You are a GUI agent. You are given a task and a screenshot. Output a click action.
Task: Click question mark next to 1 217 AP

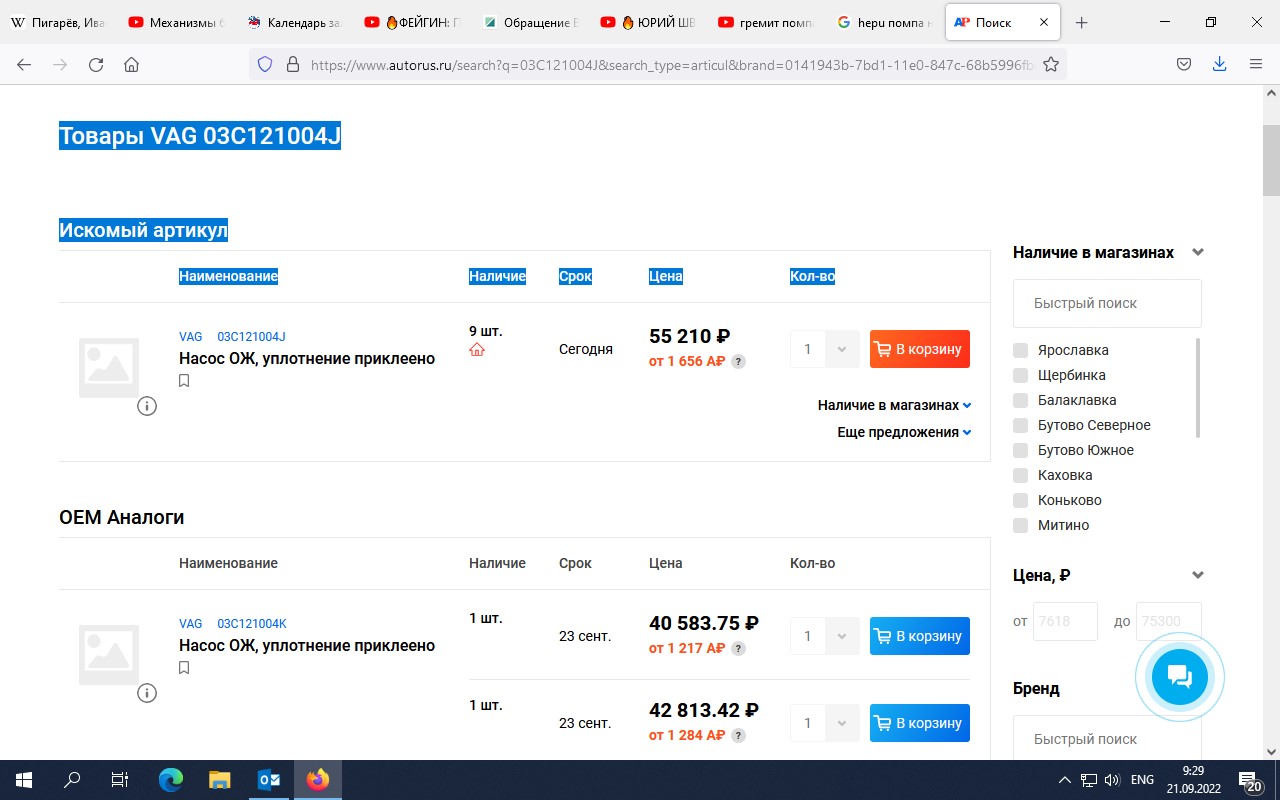point(738,648)
